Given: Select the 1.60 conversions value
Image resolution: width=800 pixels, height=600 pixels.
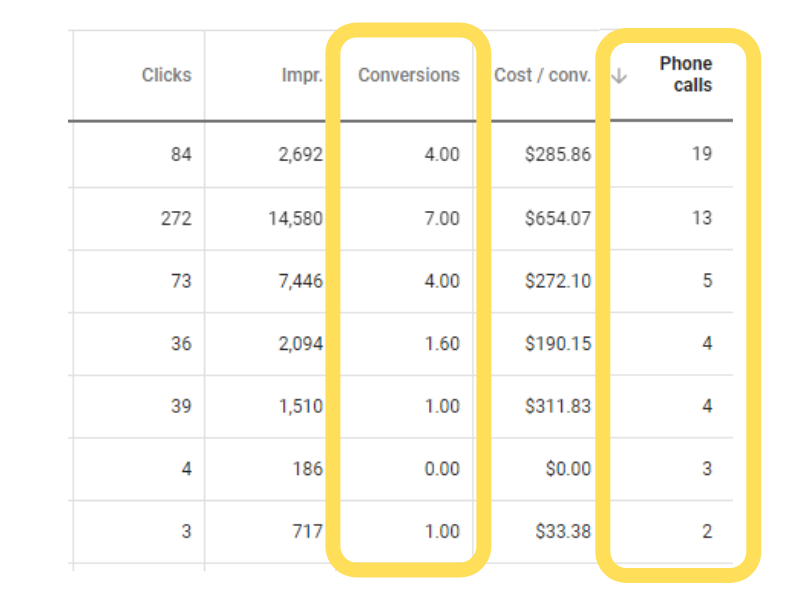Looking at the screenshot, I should (x=442, y=343).
